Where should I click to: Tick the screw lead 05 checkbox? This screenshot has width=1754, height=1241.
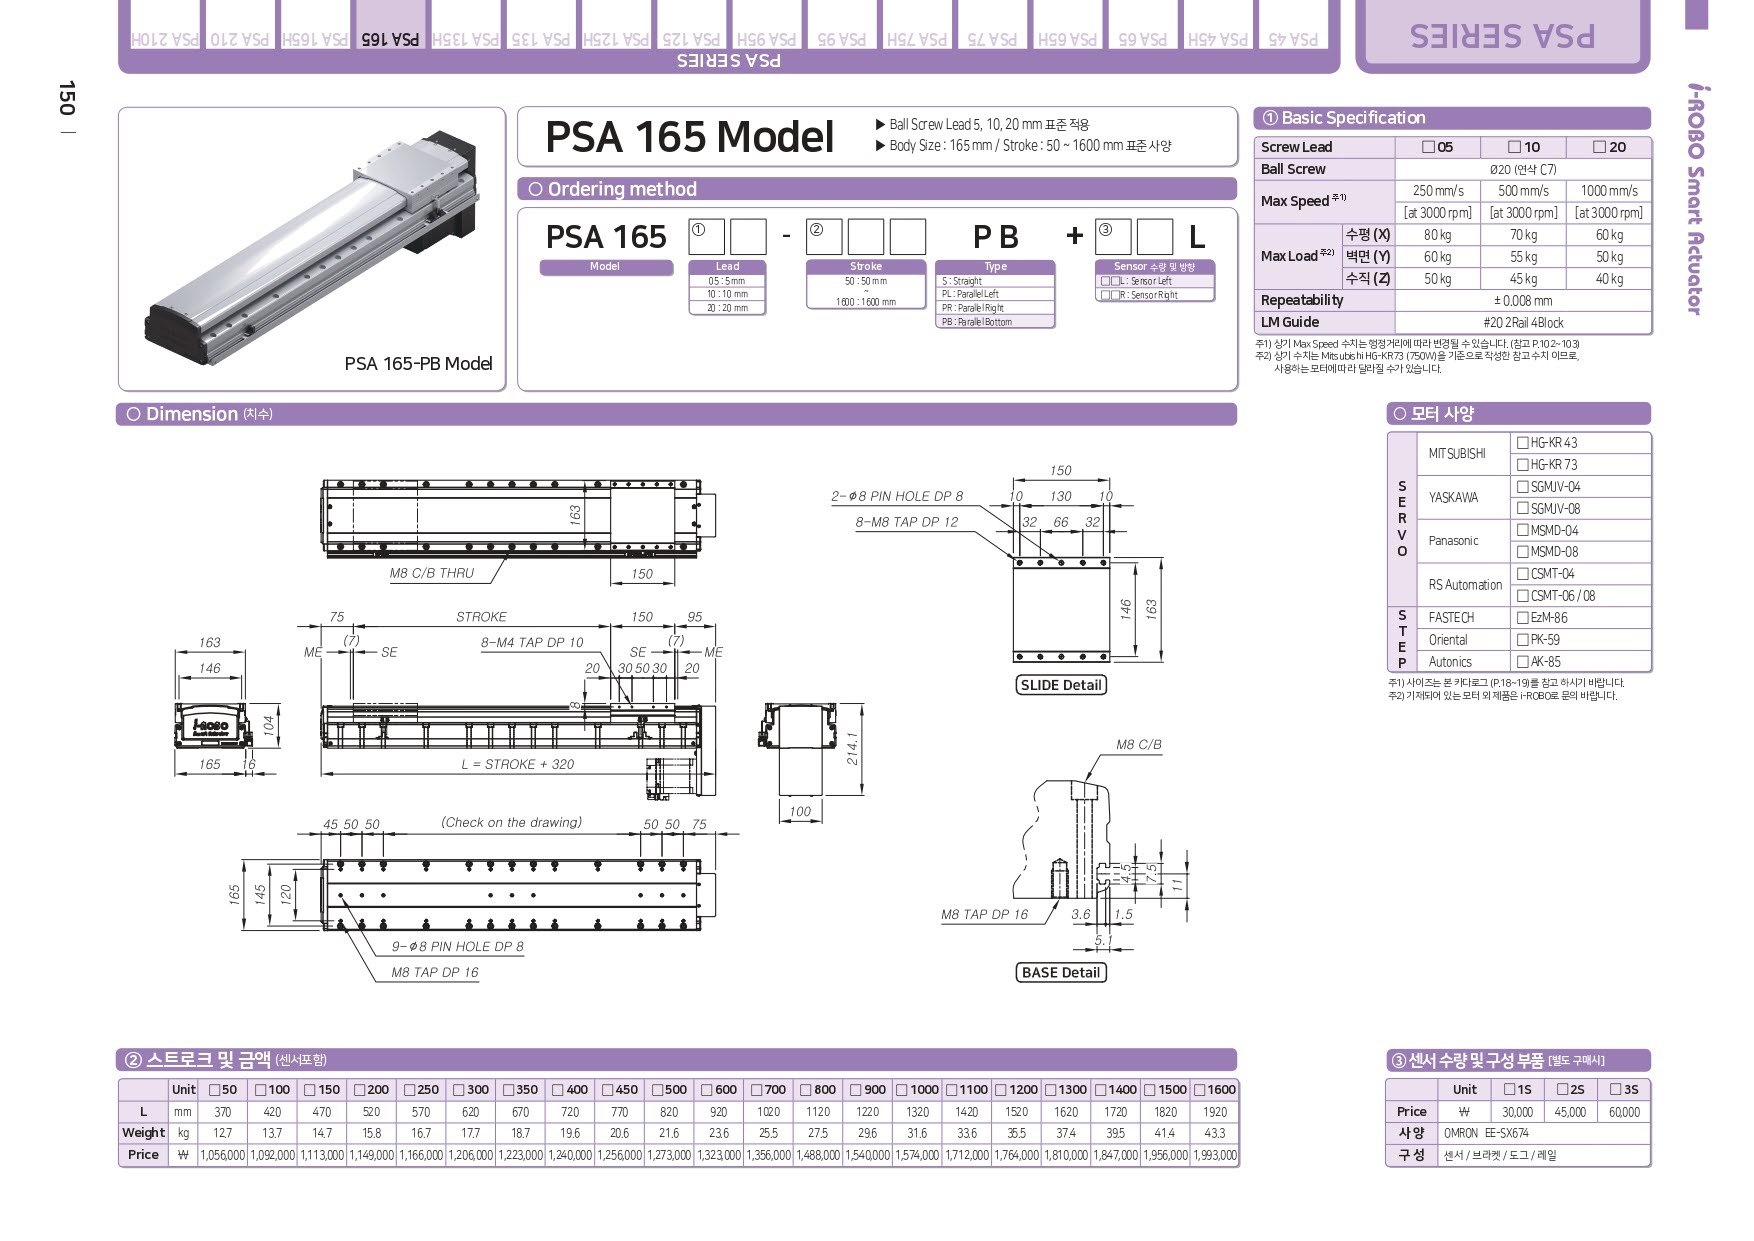click(x=1429, y=147)
